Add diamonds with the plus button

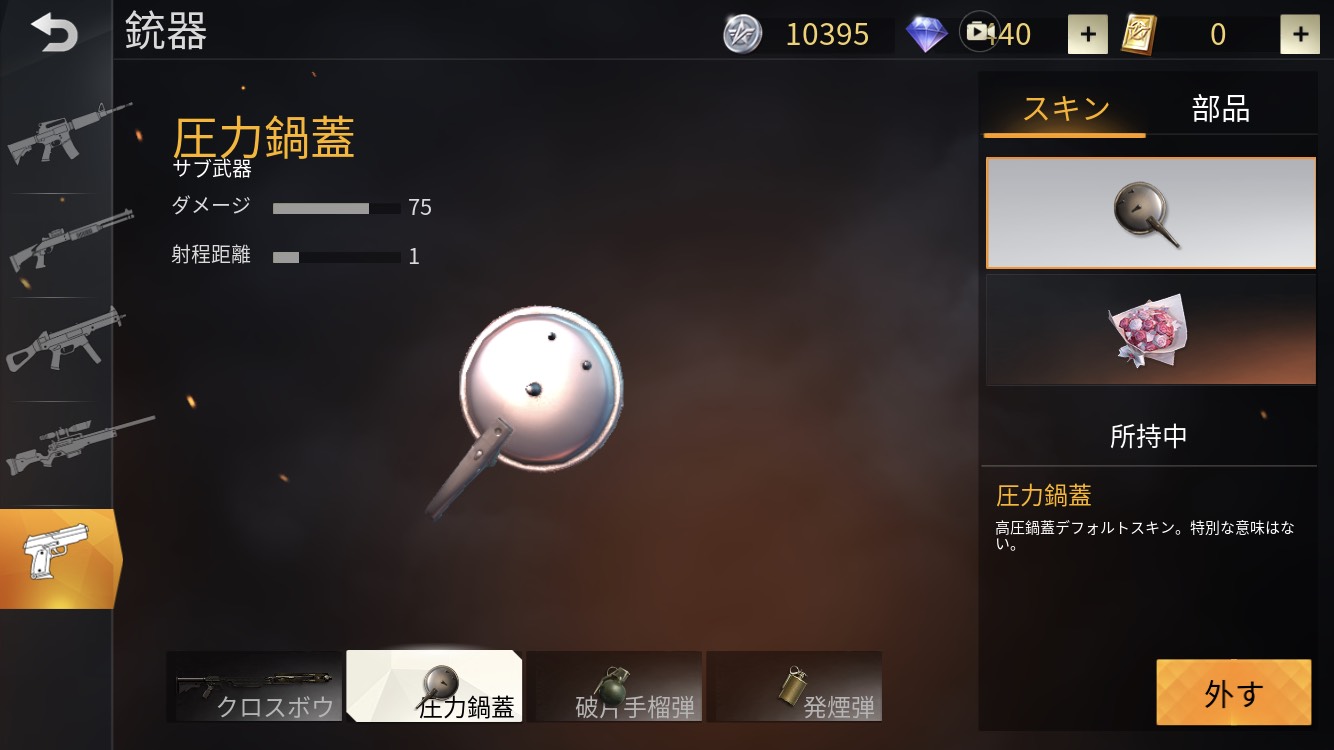[1088, 34]
